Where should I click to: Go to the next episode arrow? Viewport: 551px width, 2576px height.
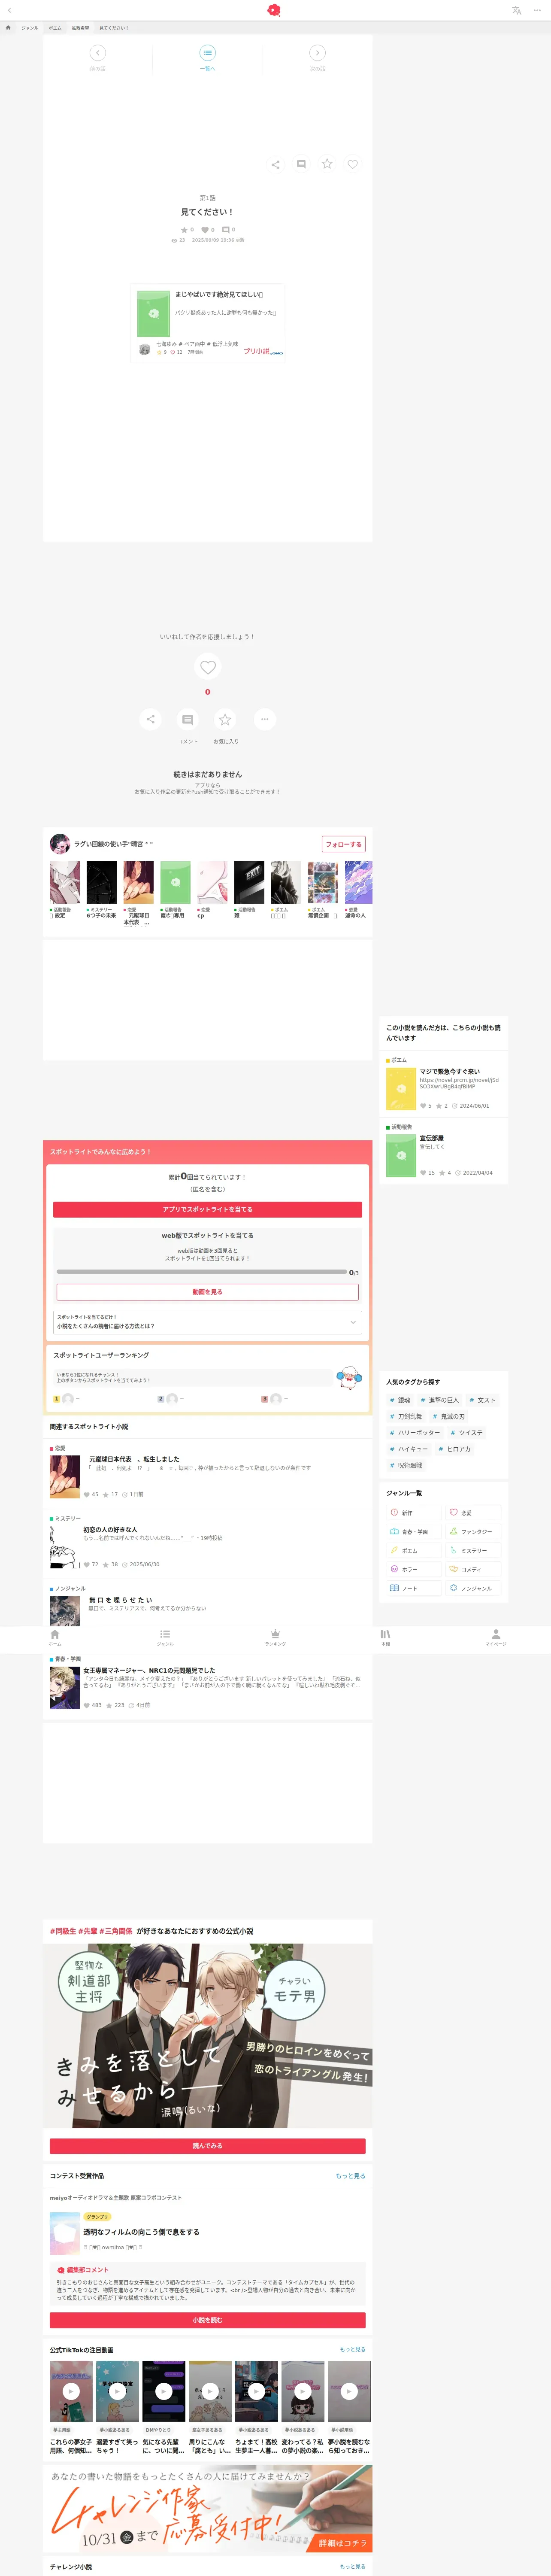point(317,53)
